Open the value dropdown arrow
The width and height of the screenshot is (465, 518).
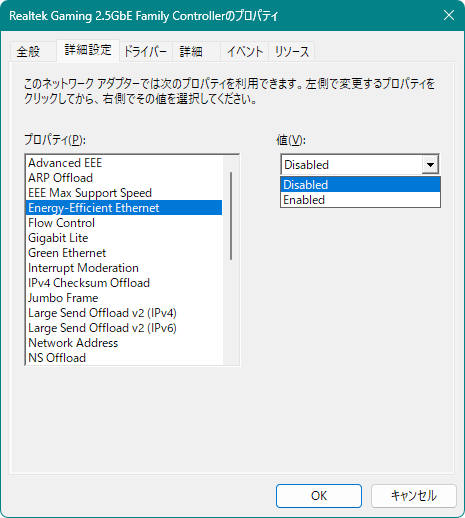coord(430,165)
